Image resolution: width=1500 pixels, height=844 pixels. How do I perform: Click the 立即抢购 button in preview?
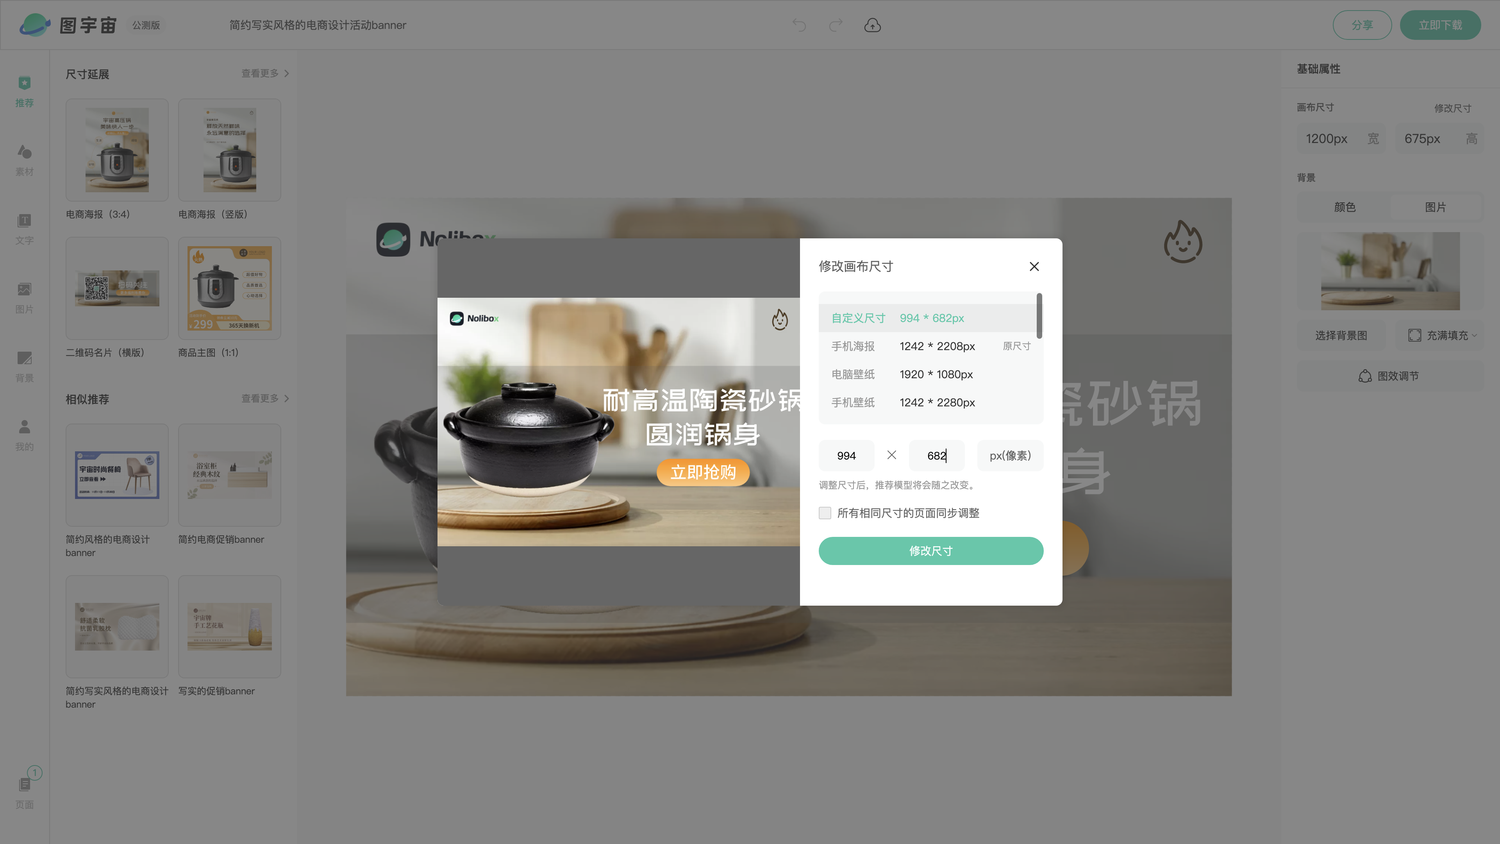click(x=703, y=472)
